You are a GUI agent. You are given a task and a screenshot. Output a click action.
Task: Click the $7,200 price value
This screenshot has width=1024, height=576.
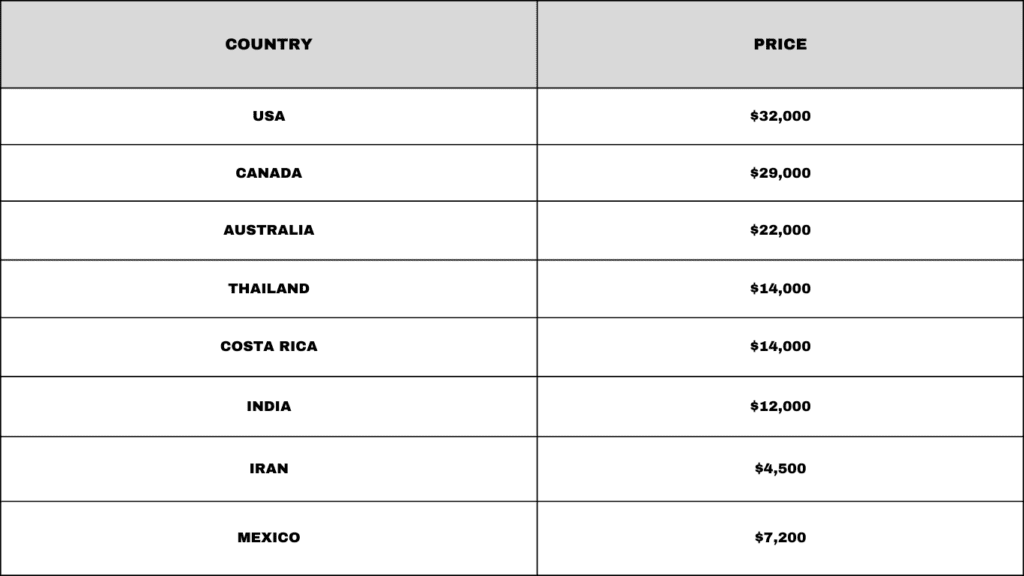[x=780, y=537]
